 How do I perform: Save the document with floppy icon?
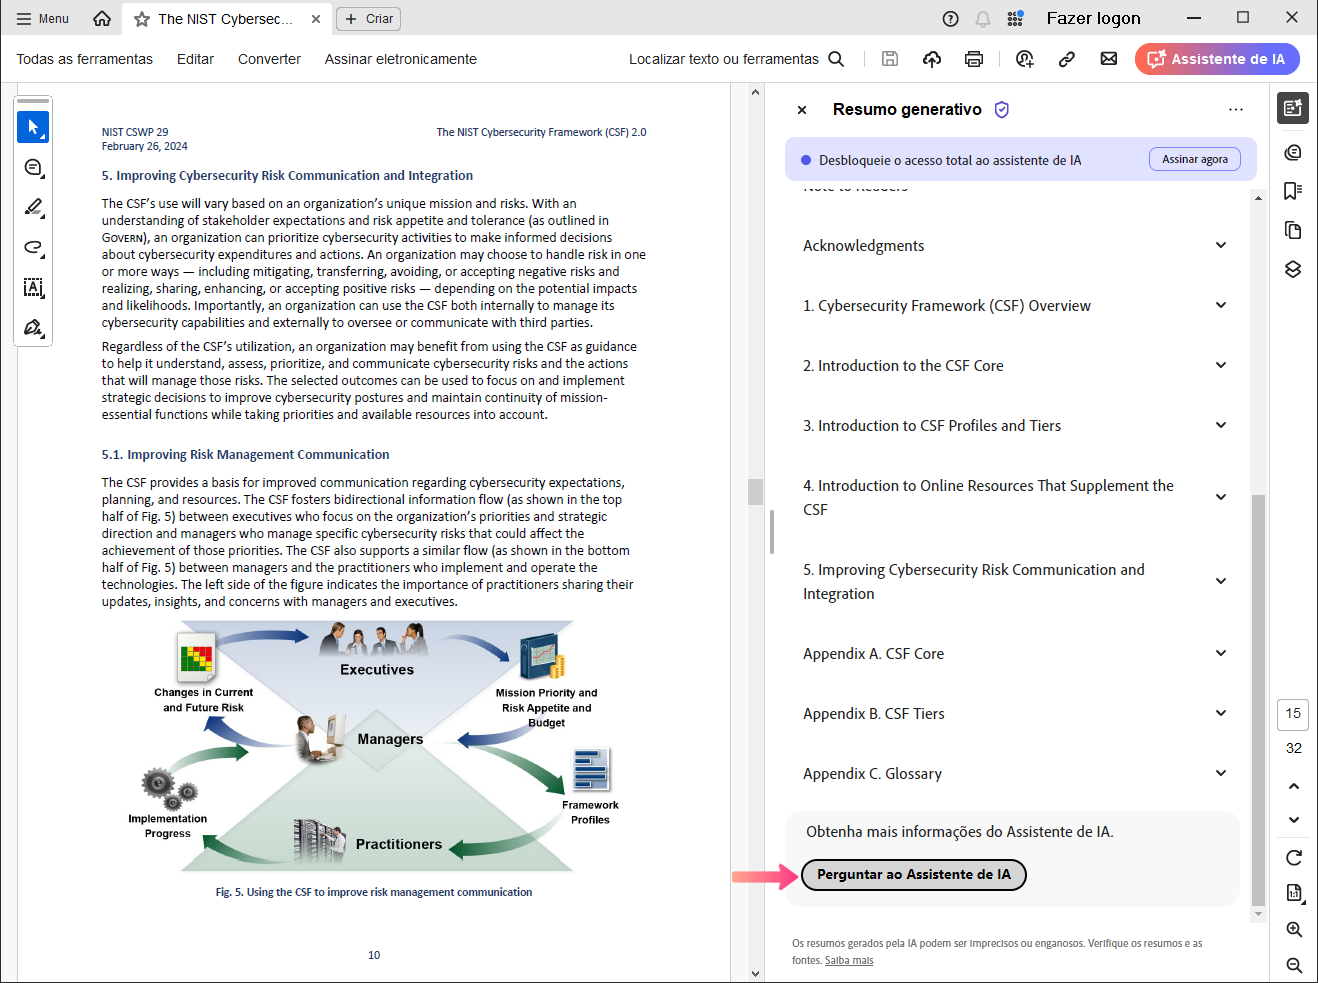(x=890, y=59)
